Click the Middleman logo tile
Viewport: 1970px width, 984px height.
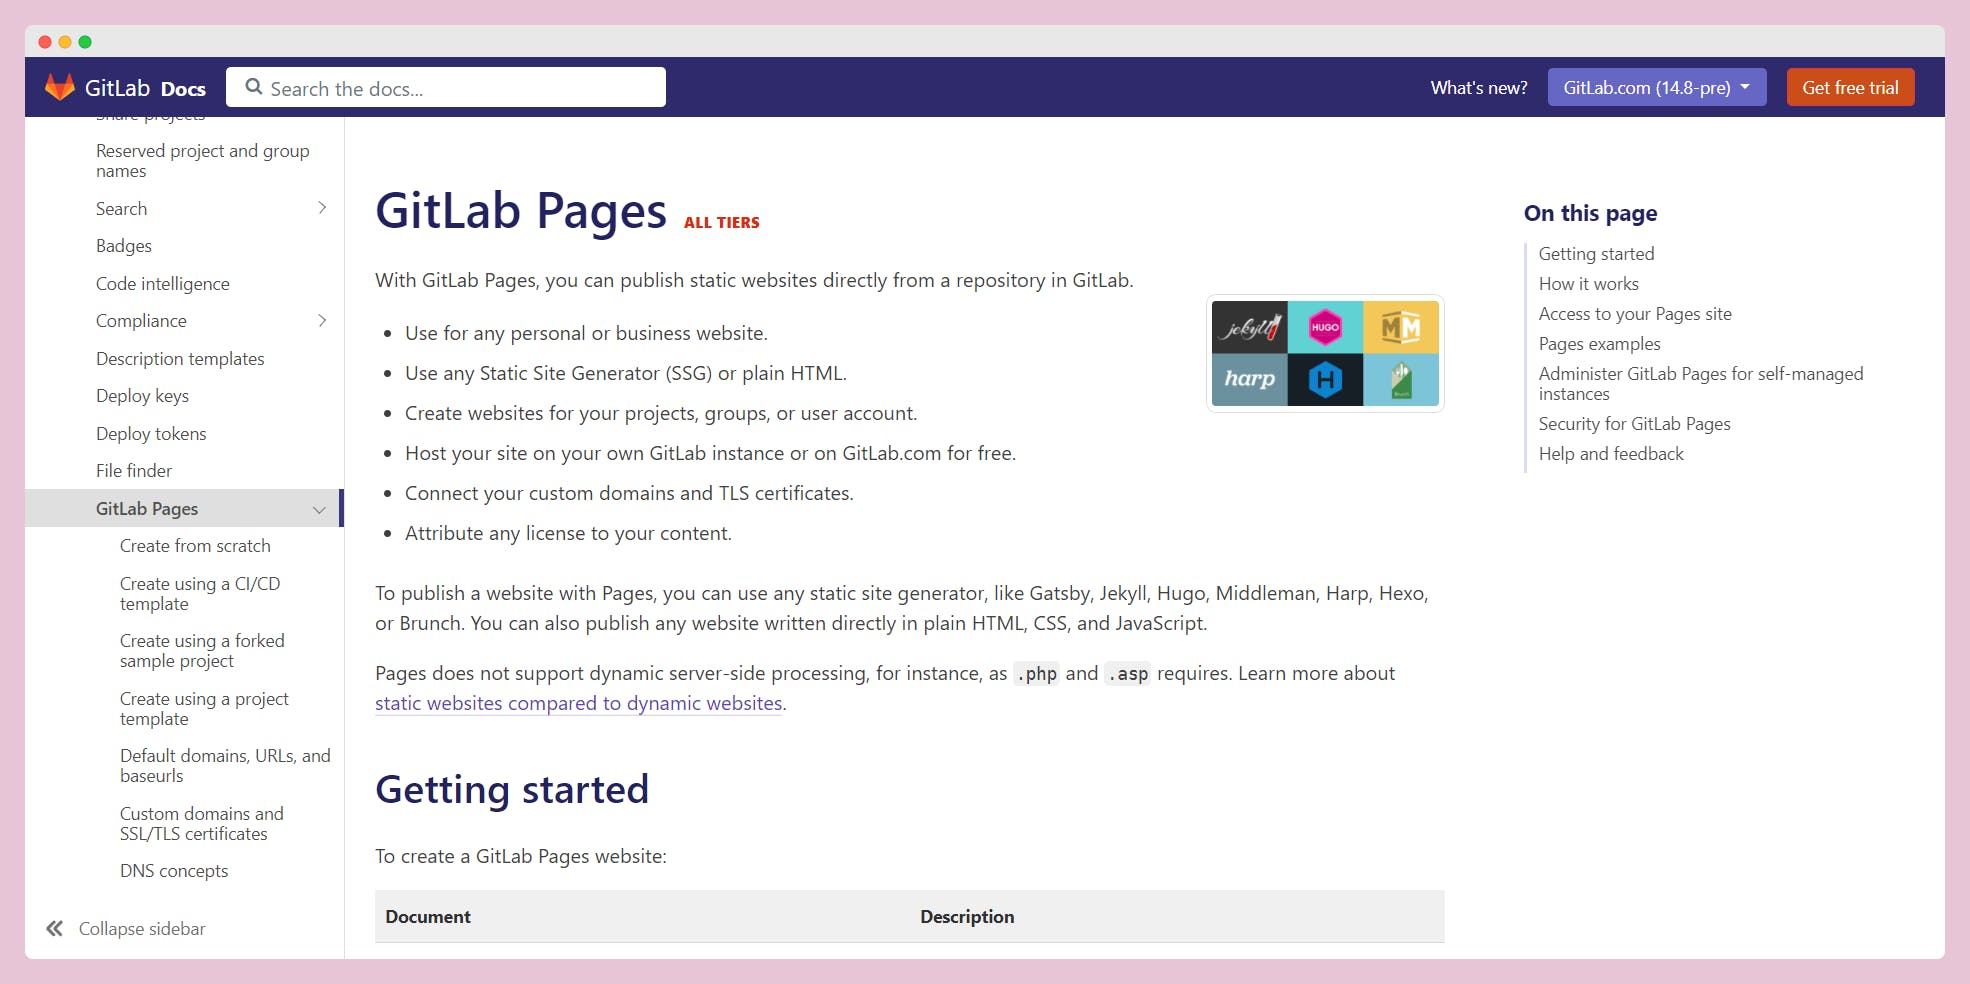pyautogui.click(x=1401, y=327)
